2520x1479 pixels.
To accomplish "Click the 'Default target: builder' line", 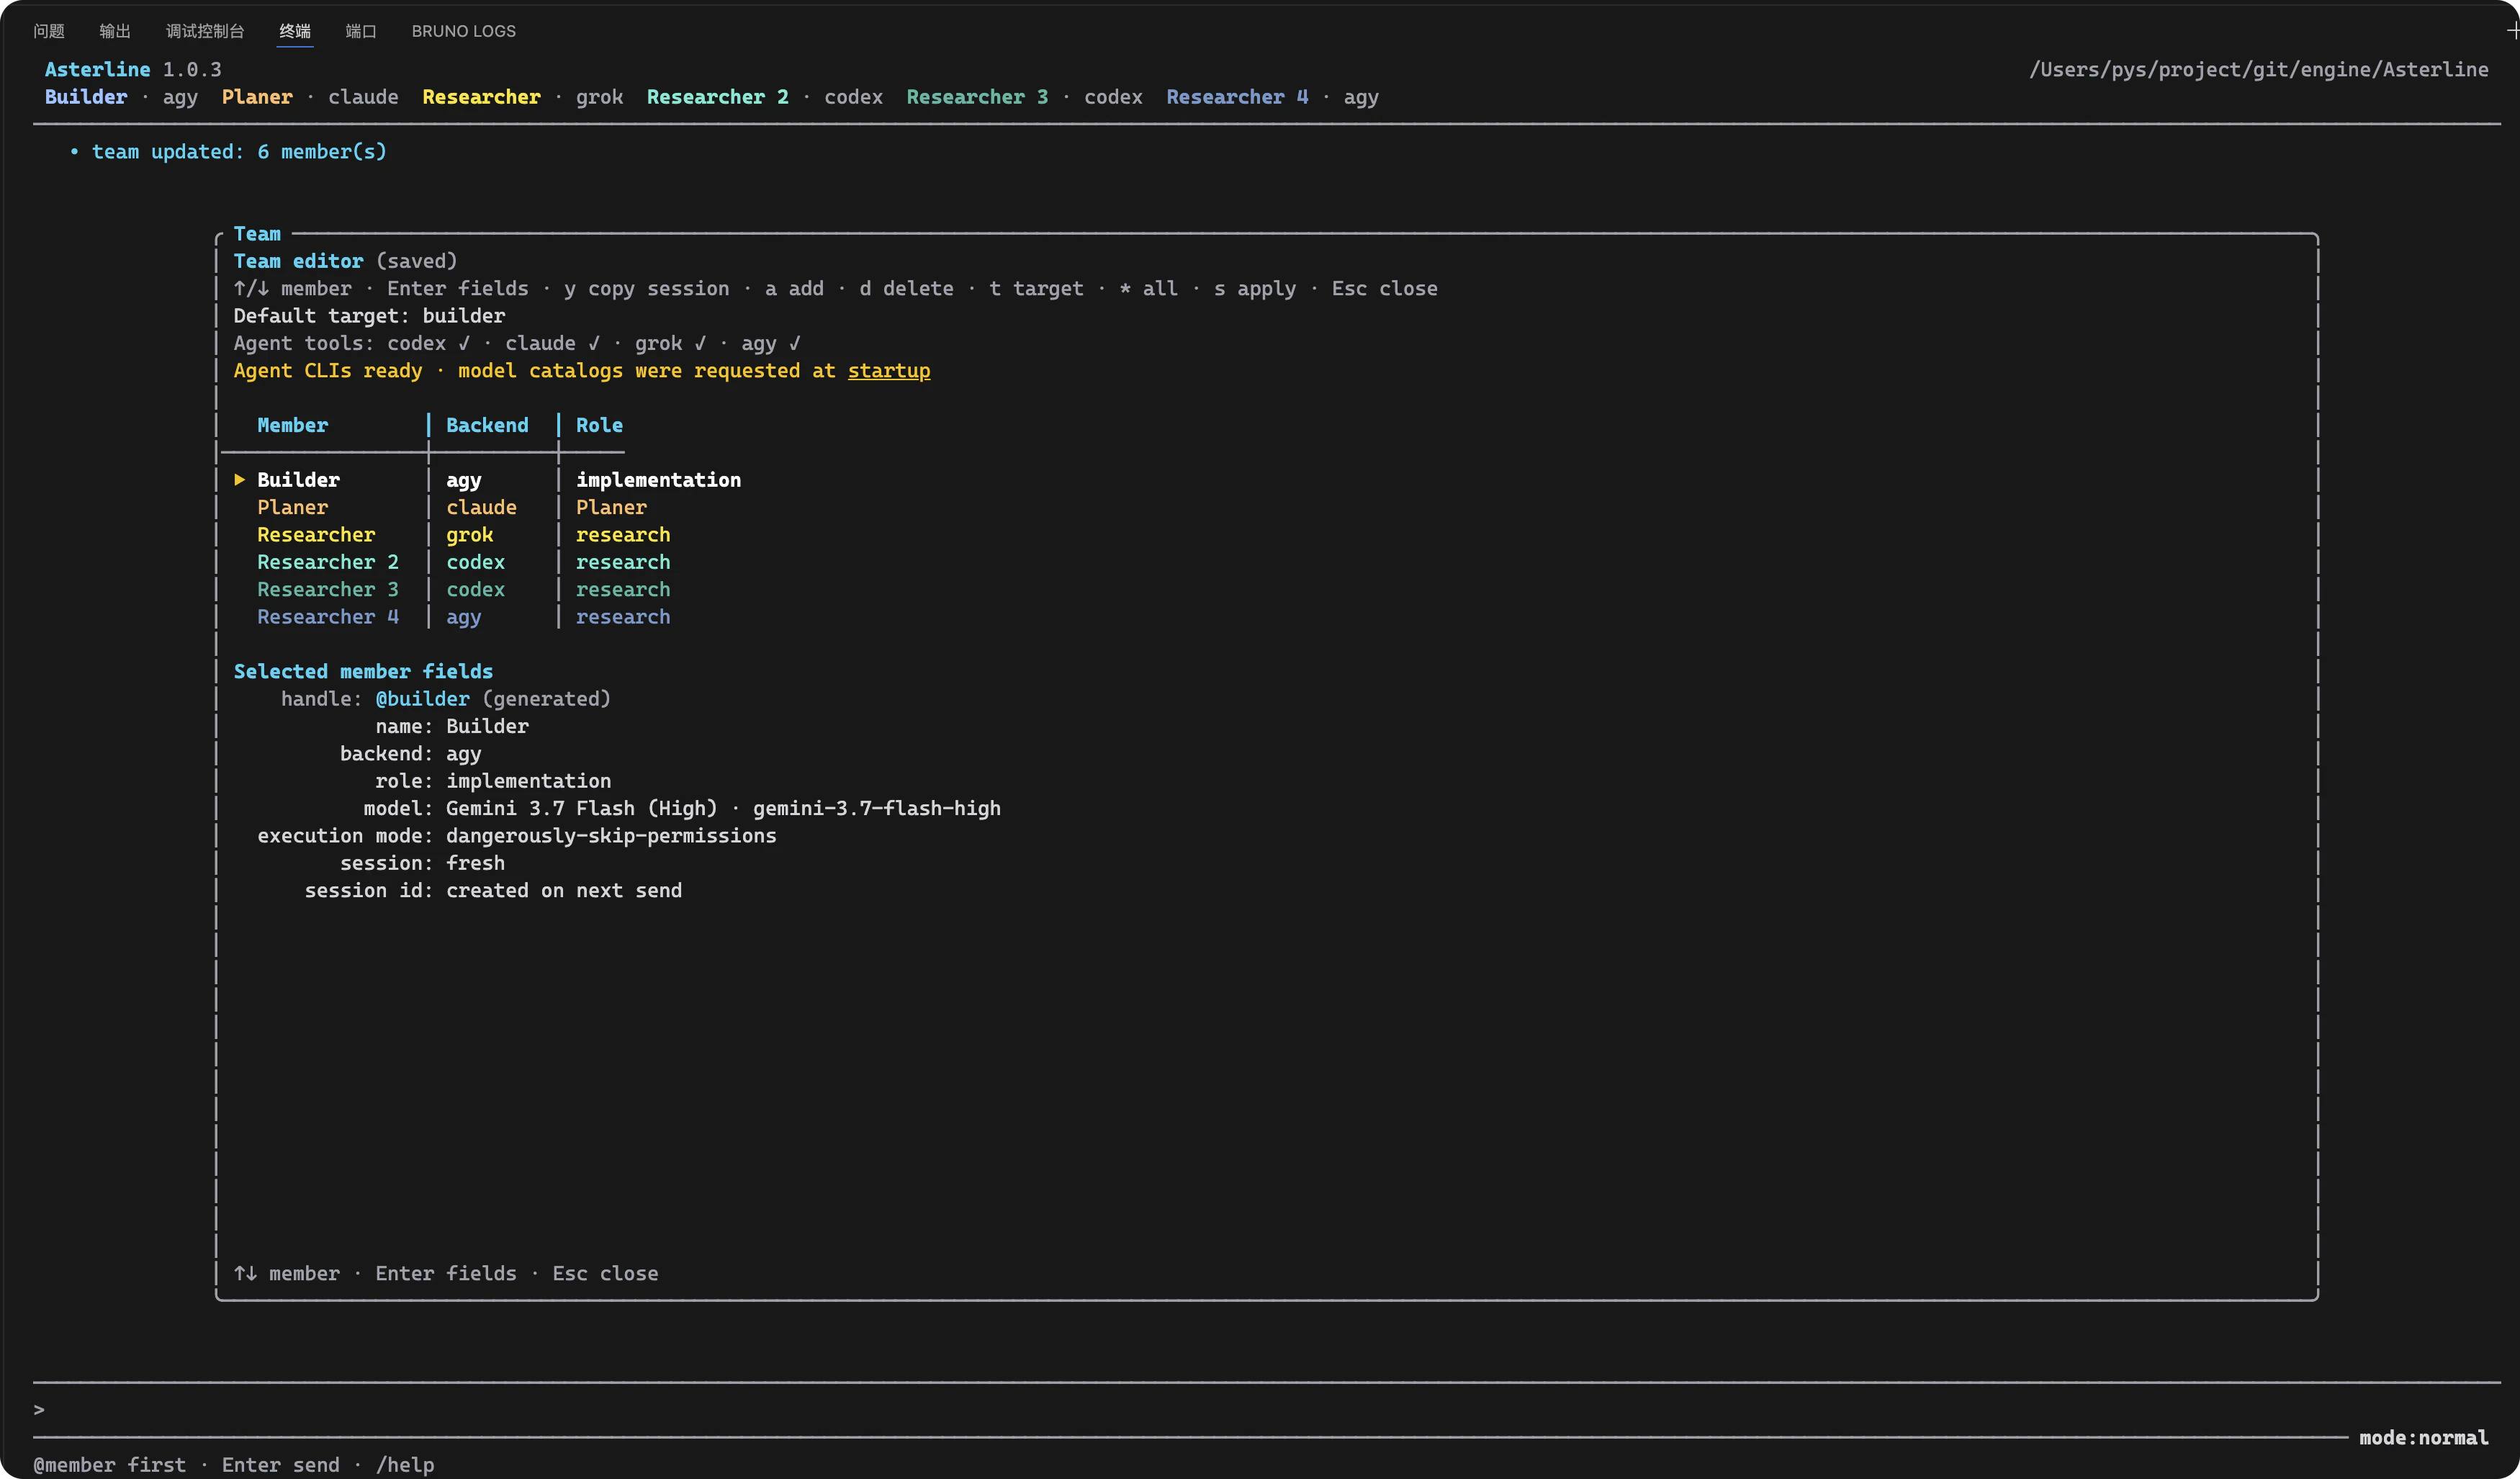I will pyautogui.click(x=369, y=316).
